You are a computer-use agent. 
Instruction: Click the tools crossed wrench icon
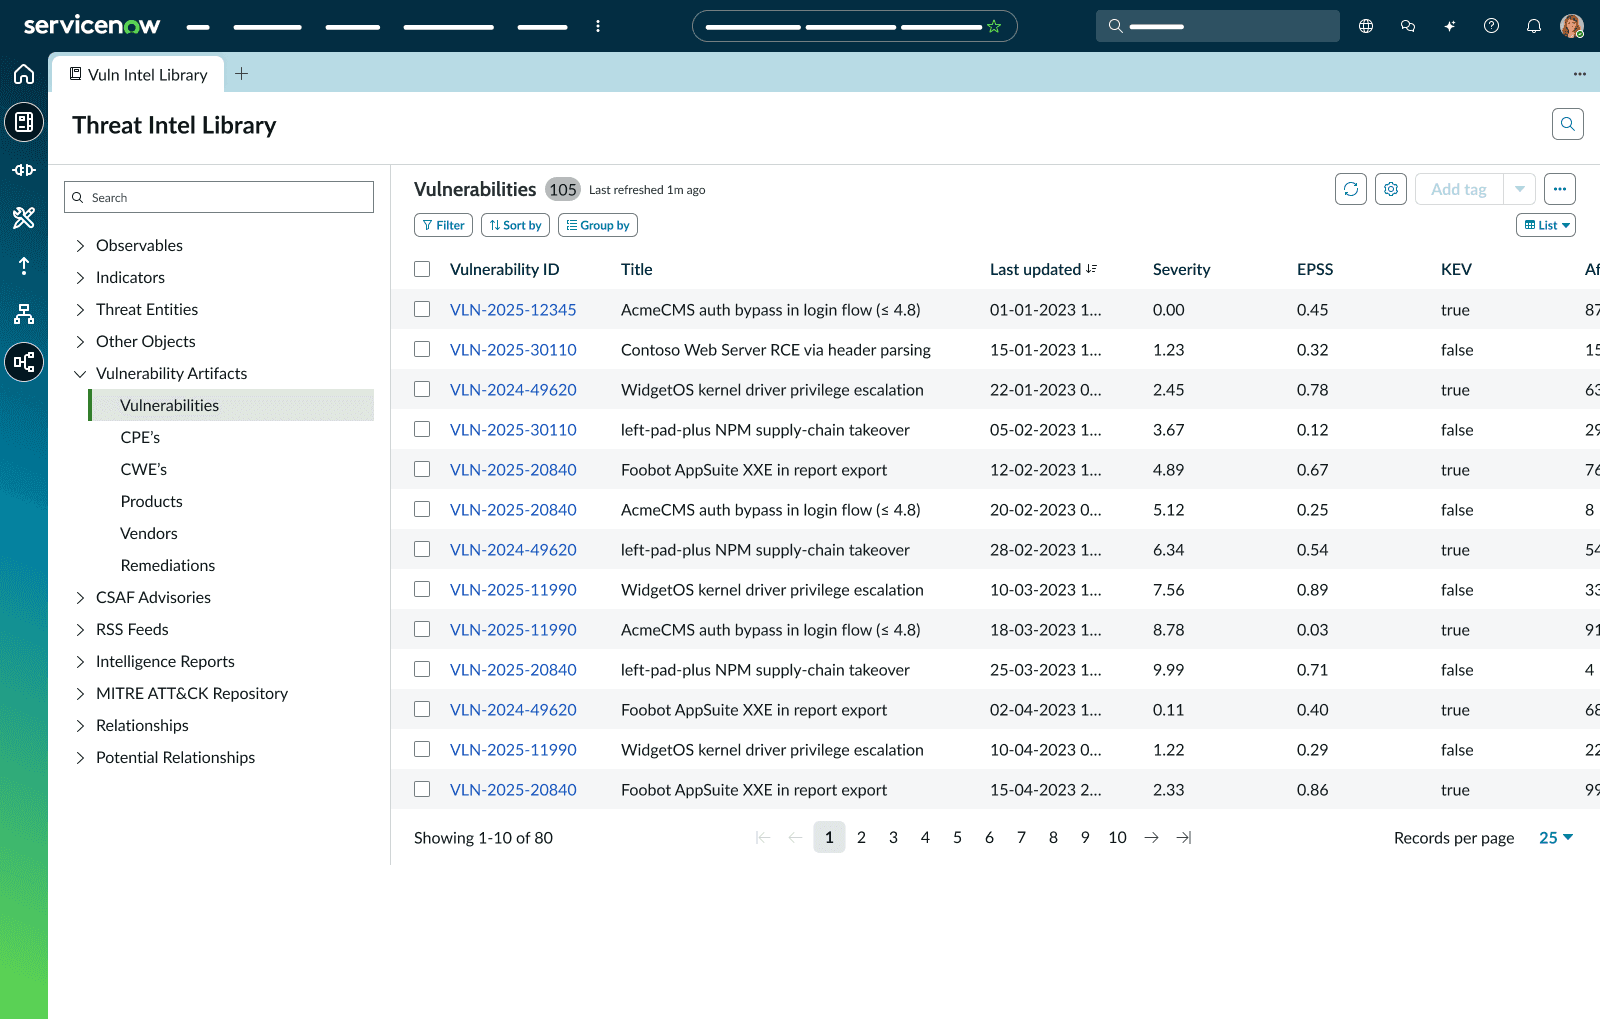[x=24, y=218]
